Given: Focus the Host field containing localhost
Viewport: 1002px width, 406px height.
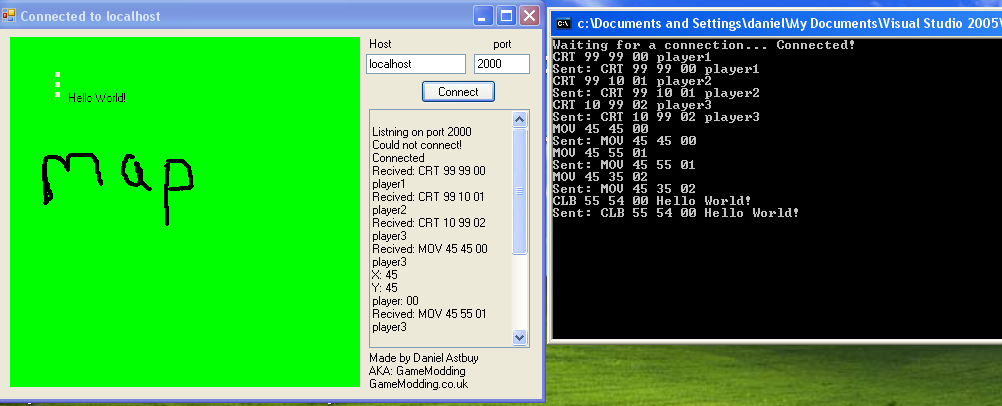Looking at the screenshot, I should (415, 64).
